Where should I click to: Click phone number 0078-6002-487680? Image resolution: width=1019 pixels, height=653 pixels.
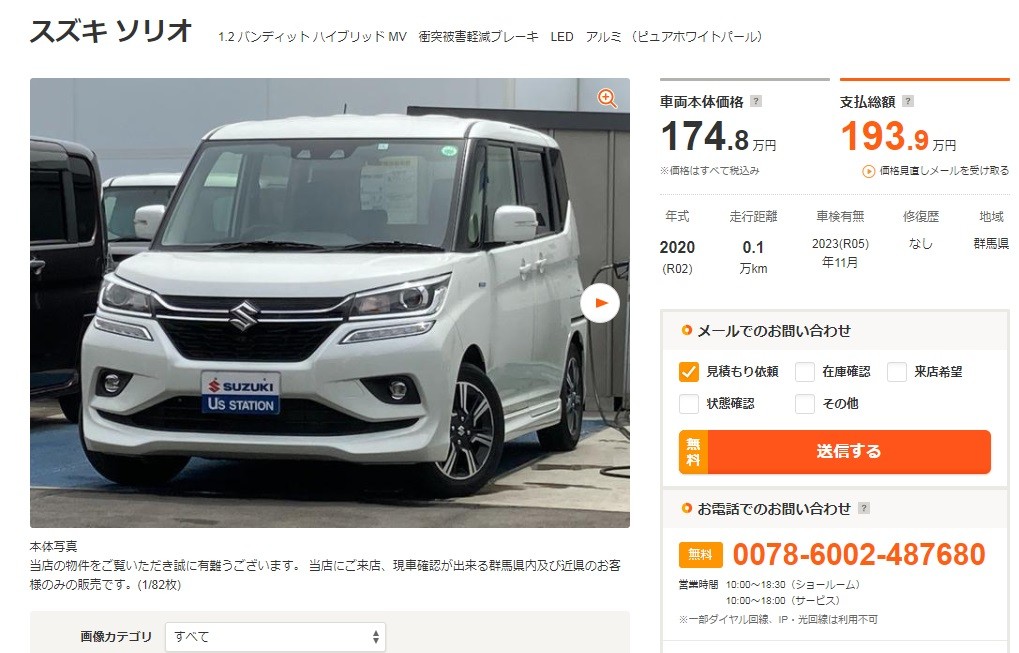click(859, 554)
